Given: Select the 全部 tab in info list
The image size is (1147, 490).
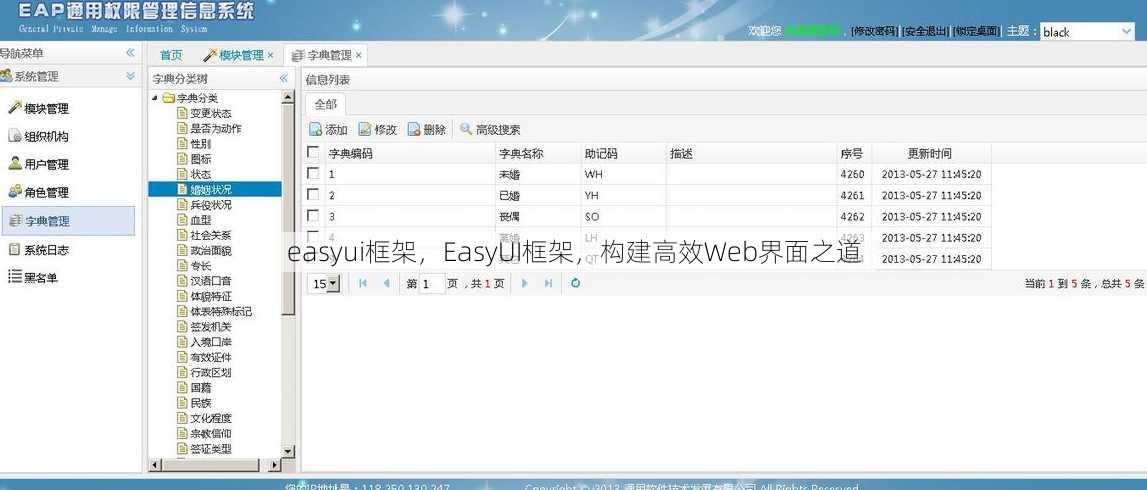Looking at the screenshot, I should tap(326, 104).
